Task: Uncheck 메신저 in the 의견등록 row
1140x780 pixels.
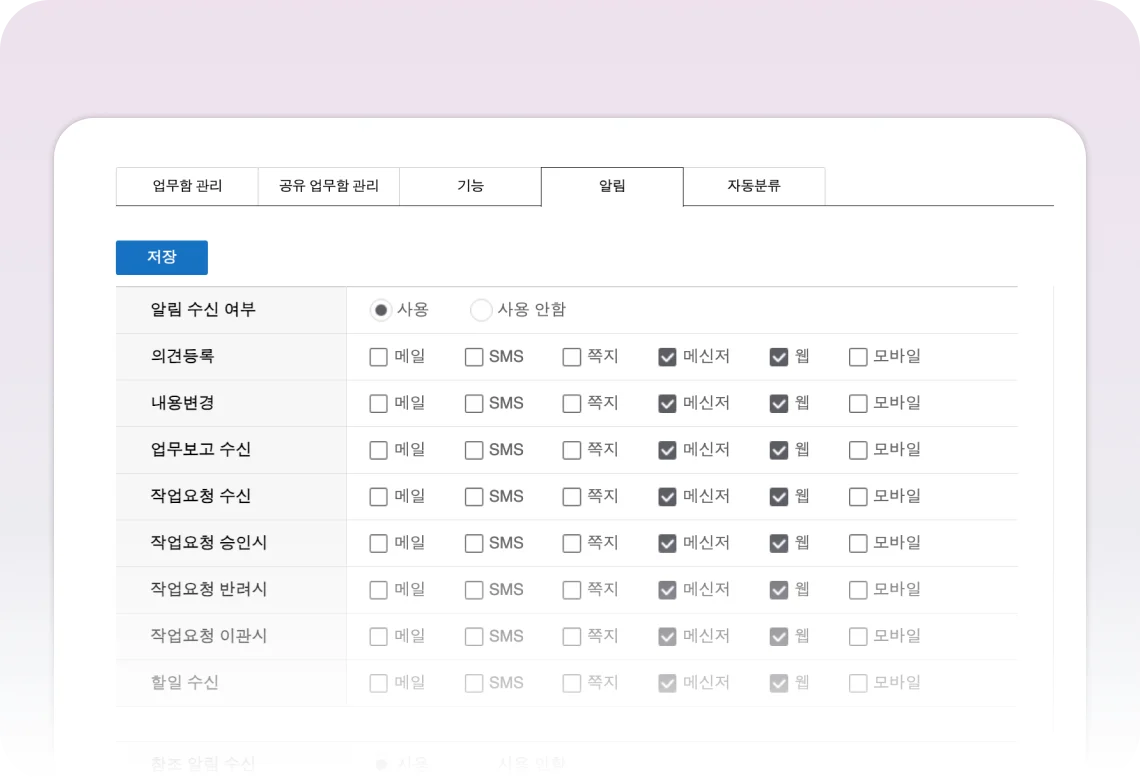Action: (x=667, y=357)
